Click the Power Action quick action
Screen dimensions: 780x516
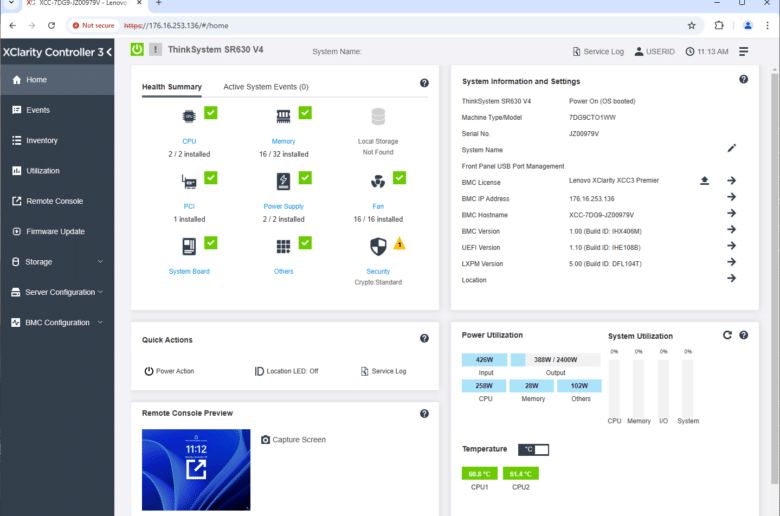pyautogui.click(x=169, y=371)
